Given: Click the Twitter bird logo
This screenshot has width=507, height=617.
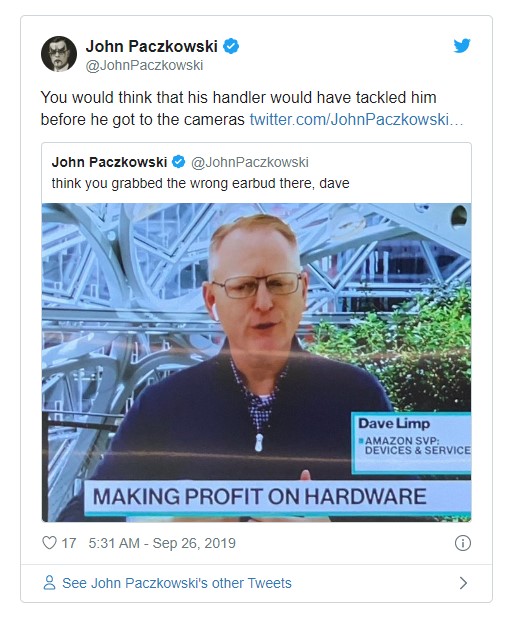Looking at the screenshot, I should (x=462, y=46).
